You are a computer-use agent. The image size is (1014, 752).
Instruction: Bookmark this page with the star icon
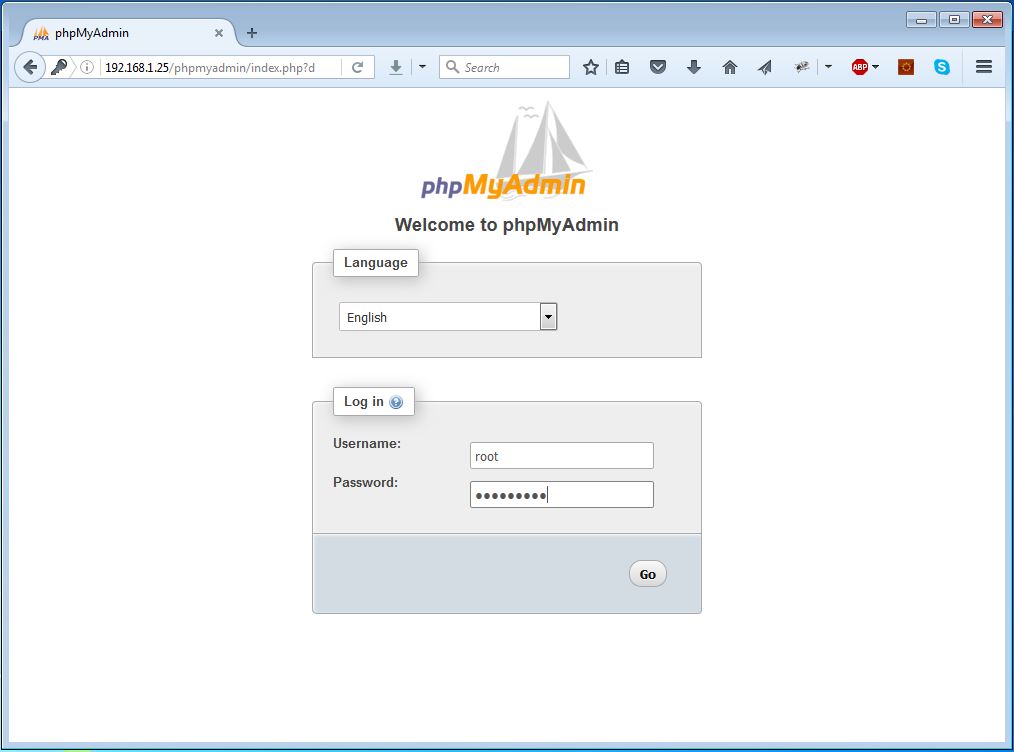[590, 67]
